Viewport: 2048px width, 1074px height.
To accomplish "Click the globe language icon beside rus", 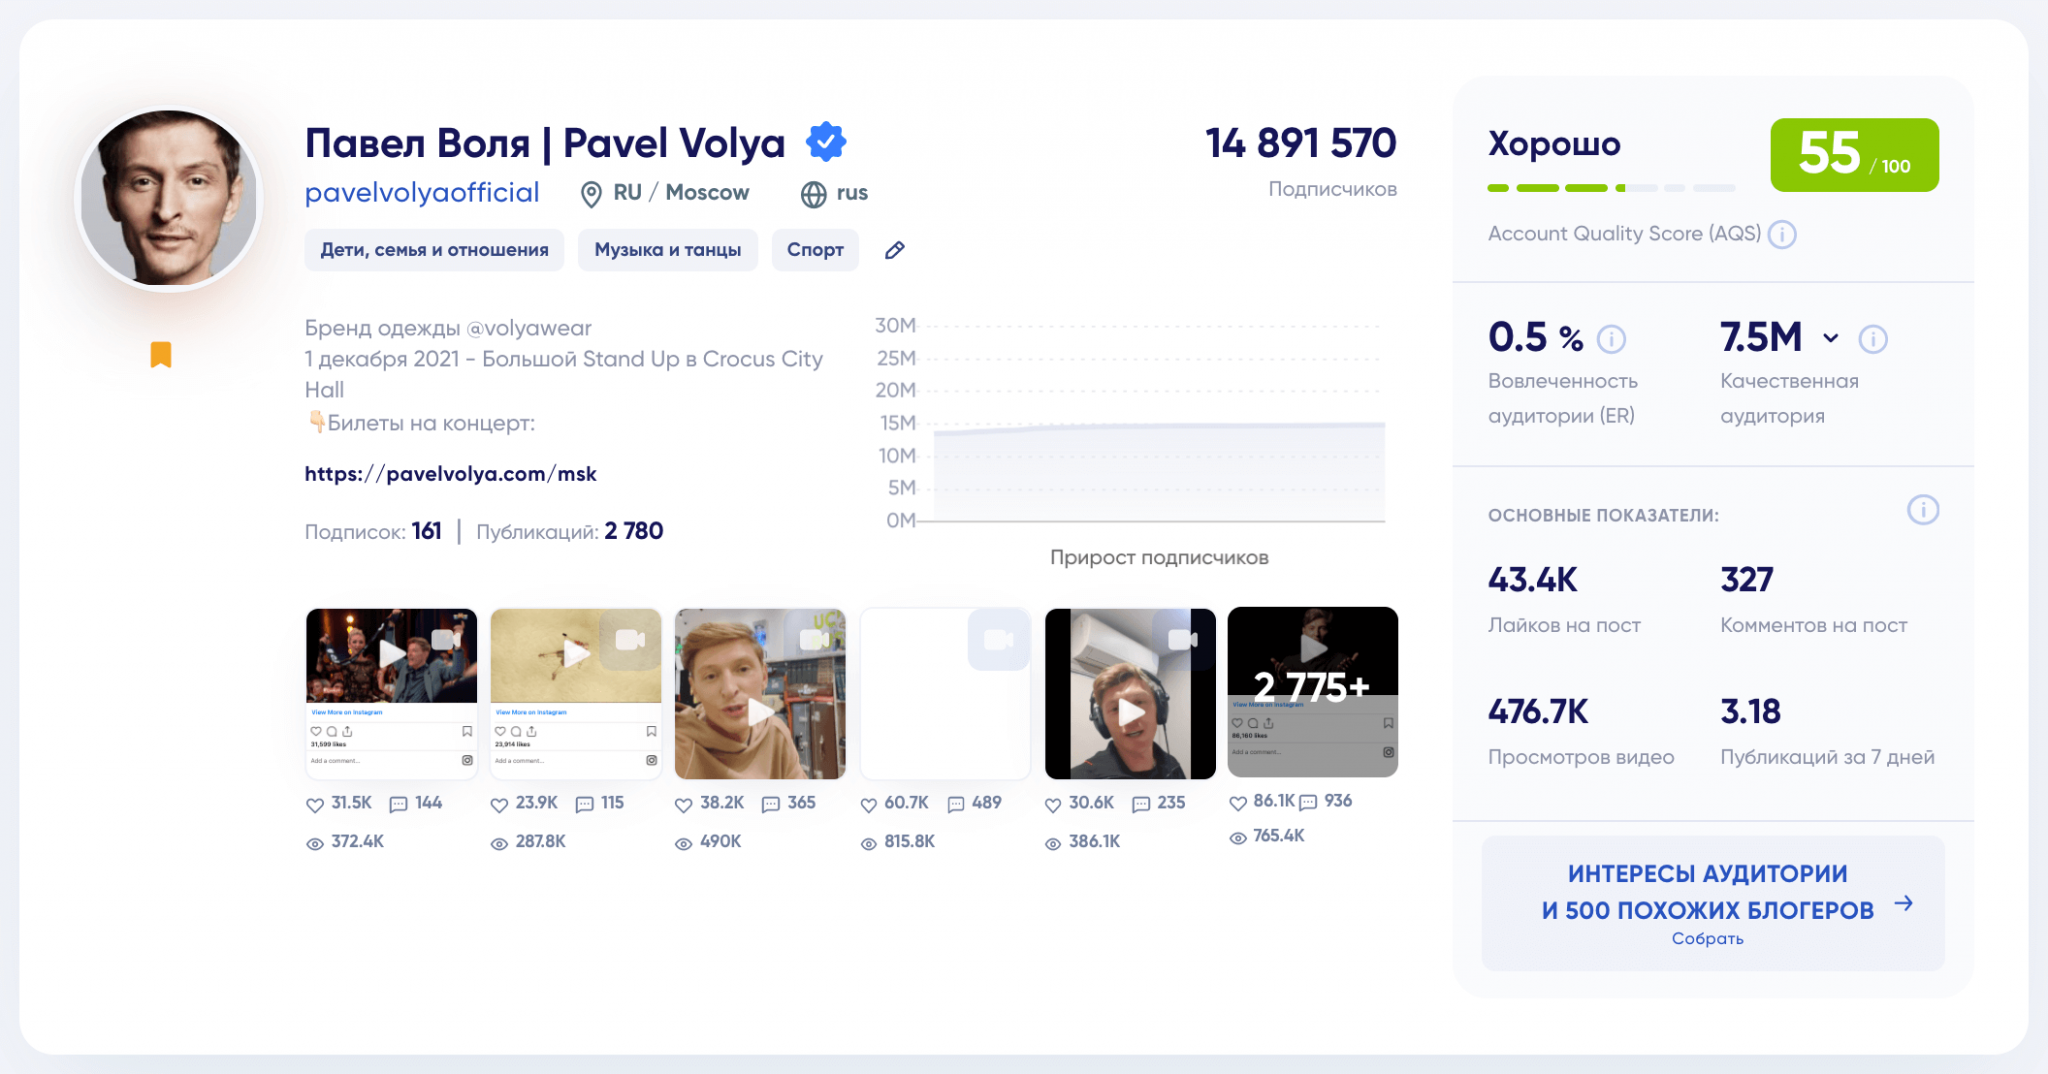I will click(x=814, y=194).
